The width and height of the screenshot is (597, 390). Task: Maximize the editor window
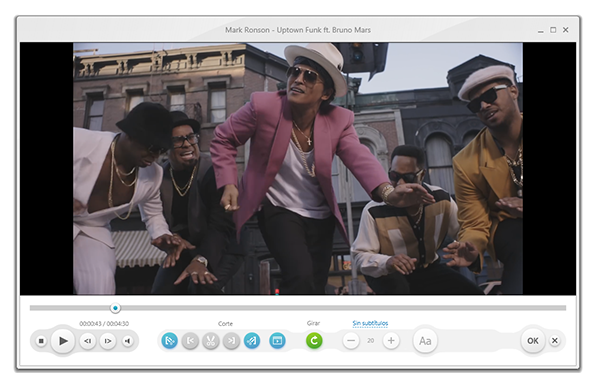553,30
